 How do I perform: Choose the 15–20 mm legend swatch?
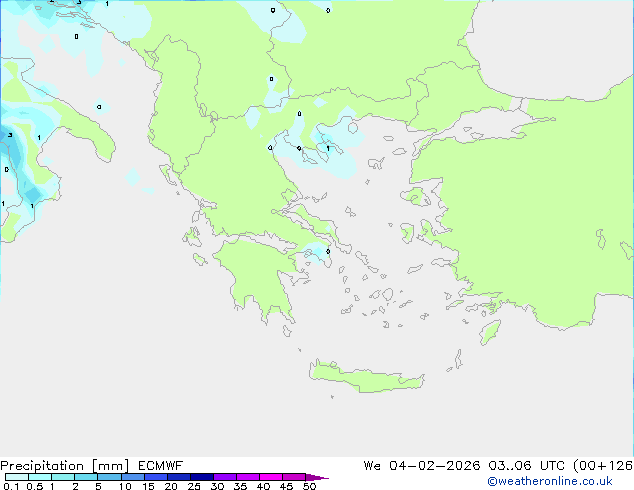coord(156,477)
